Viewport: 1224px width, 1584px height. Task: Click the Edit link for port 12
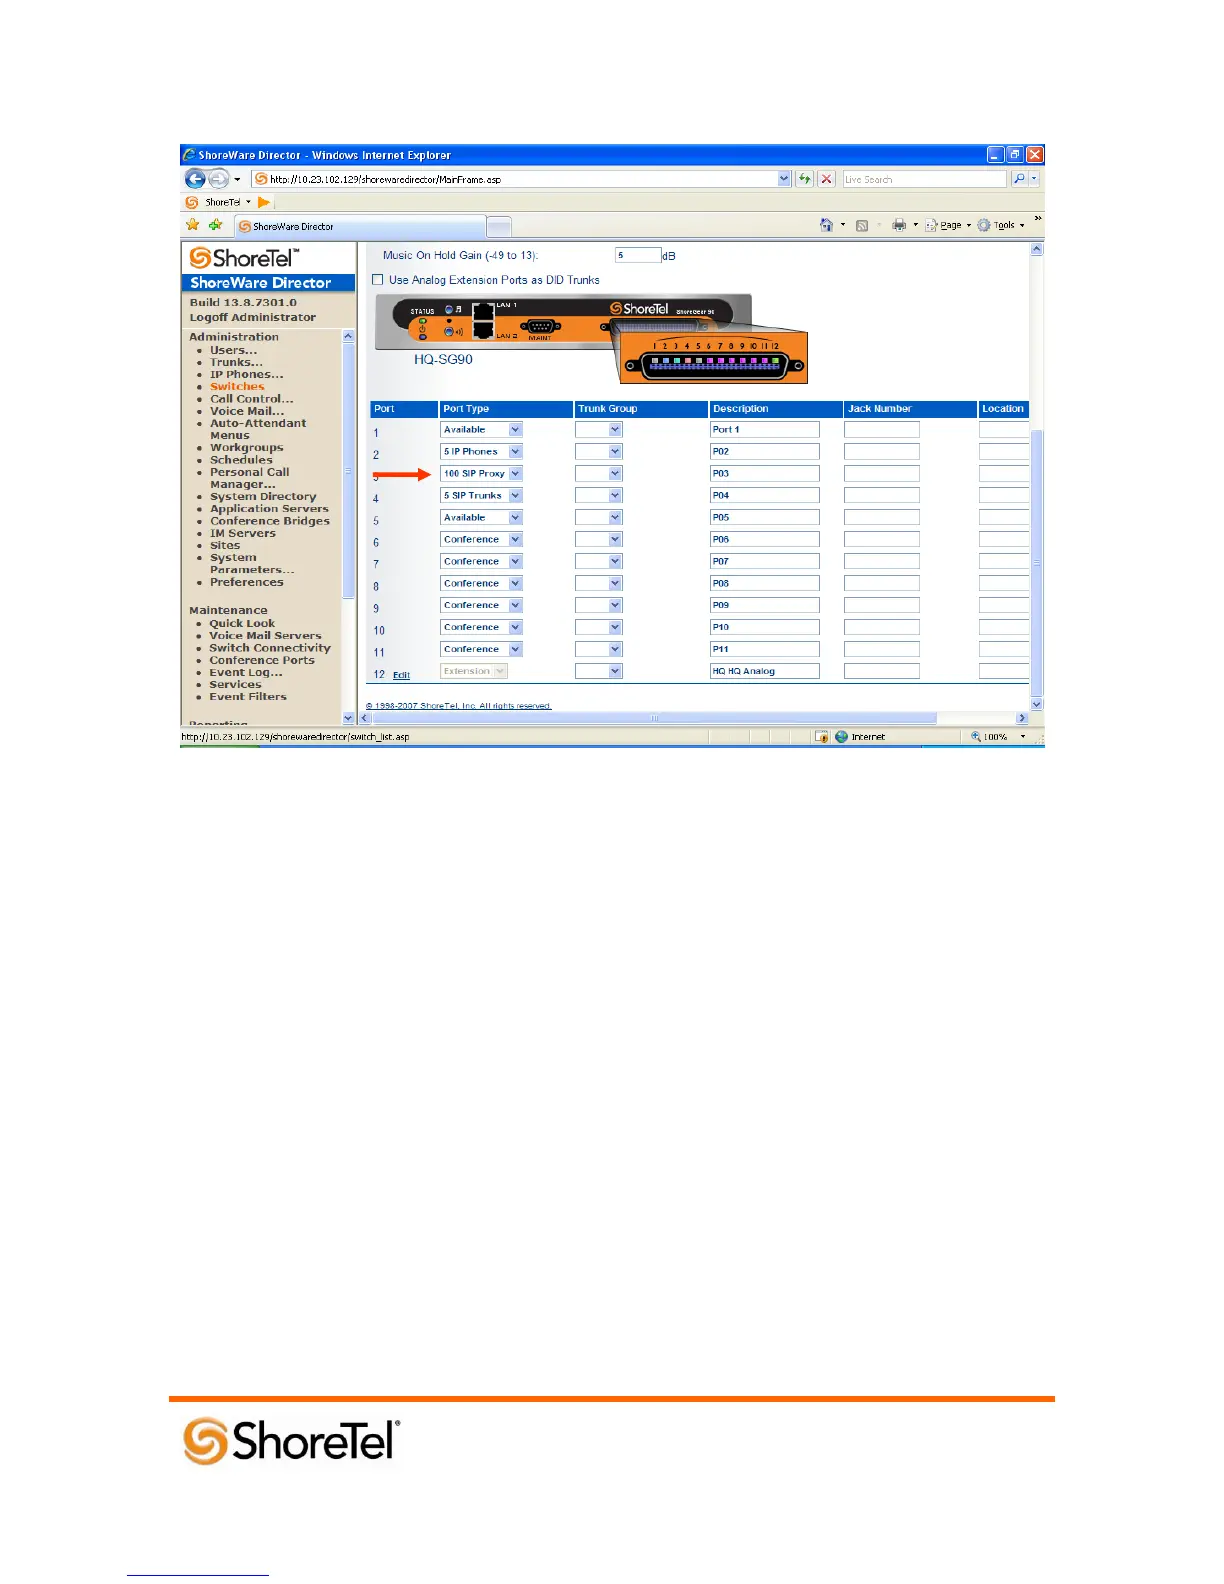(401, 676)
